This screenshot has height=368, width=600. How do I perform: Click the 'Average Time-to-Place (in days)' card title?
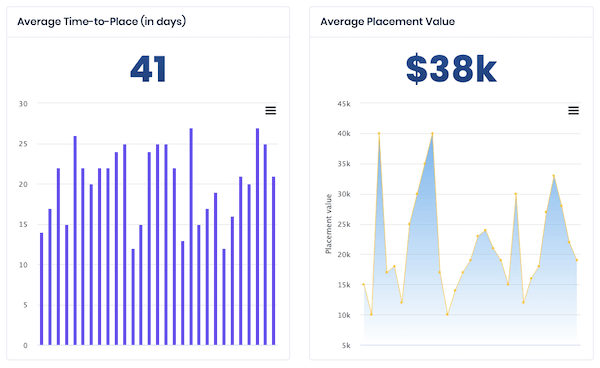101,21
